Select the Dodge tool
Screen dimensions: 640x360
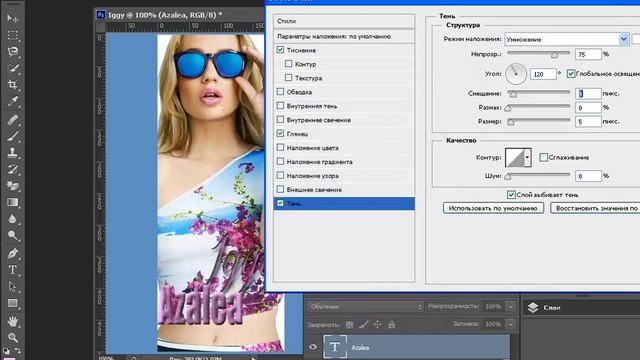13,236
